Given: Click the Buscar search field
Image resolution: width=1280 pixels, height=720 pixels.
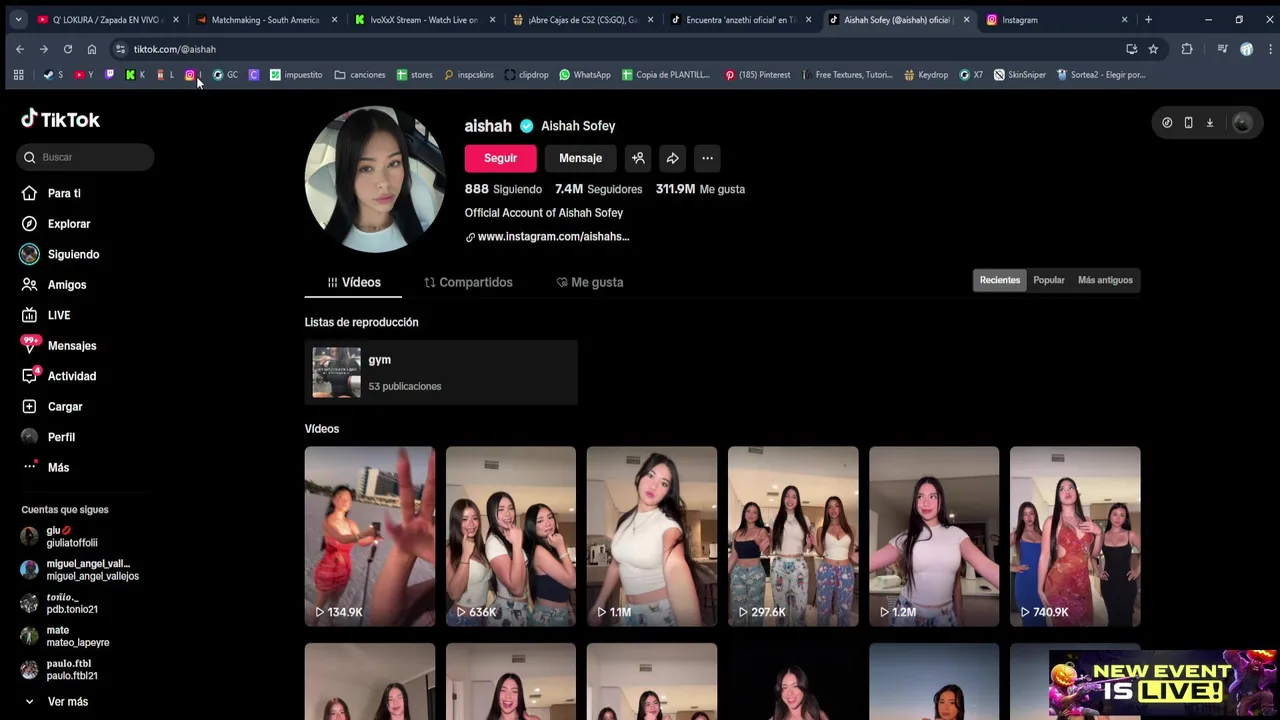Looking at the screenshot, I should pos(85,157).
